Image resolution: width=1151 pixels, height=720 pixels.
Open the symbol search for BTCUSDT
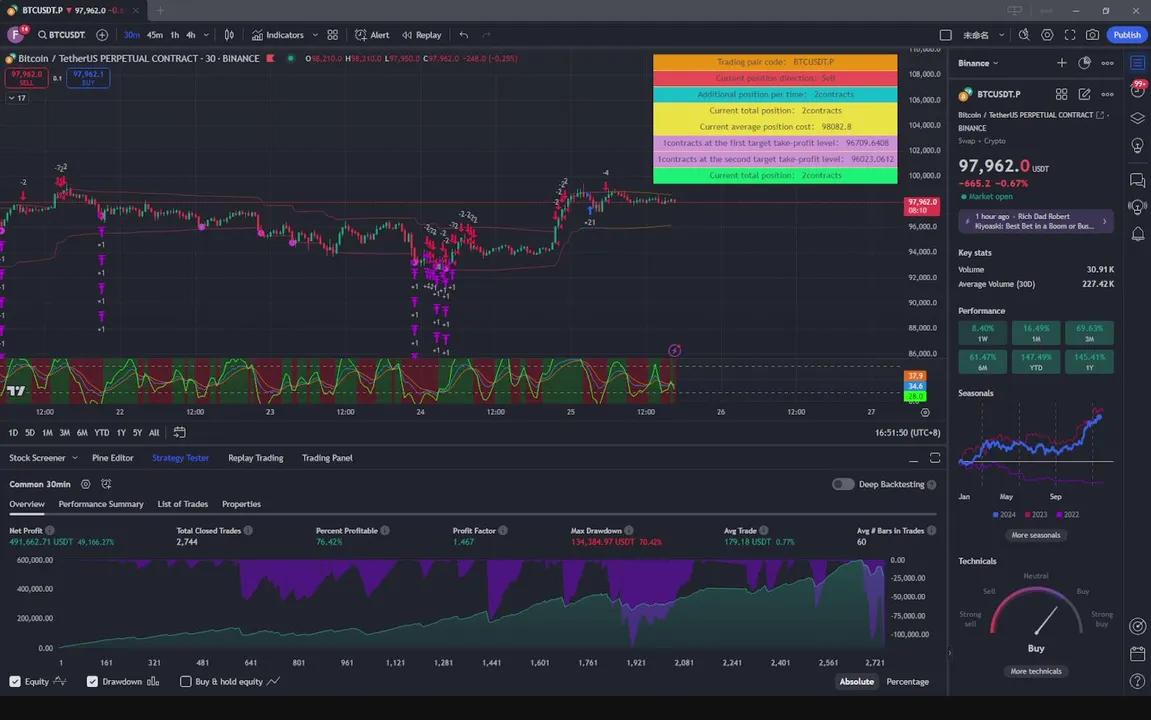(62, 34)
